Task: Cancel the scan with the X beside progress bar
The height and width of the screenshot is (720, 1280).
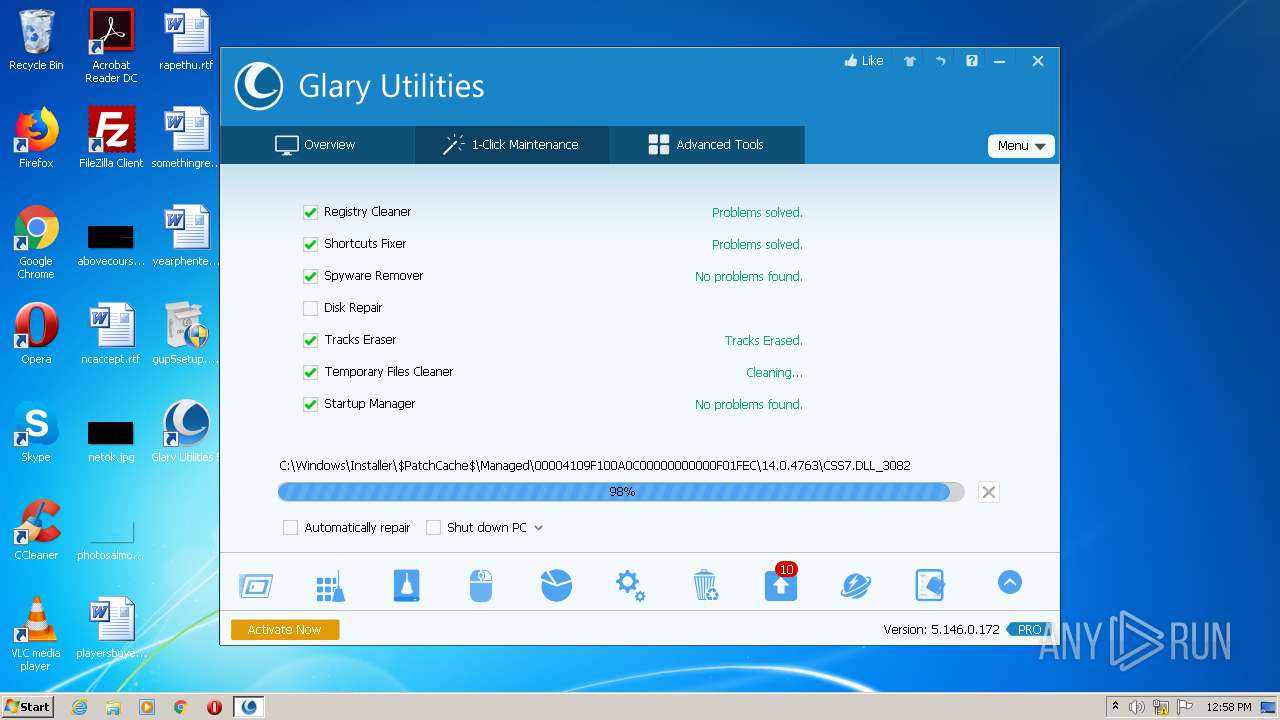Action: tap(988, 492)
